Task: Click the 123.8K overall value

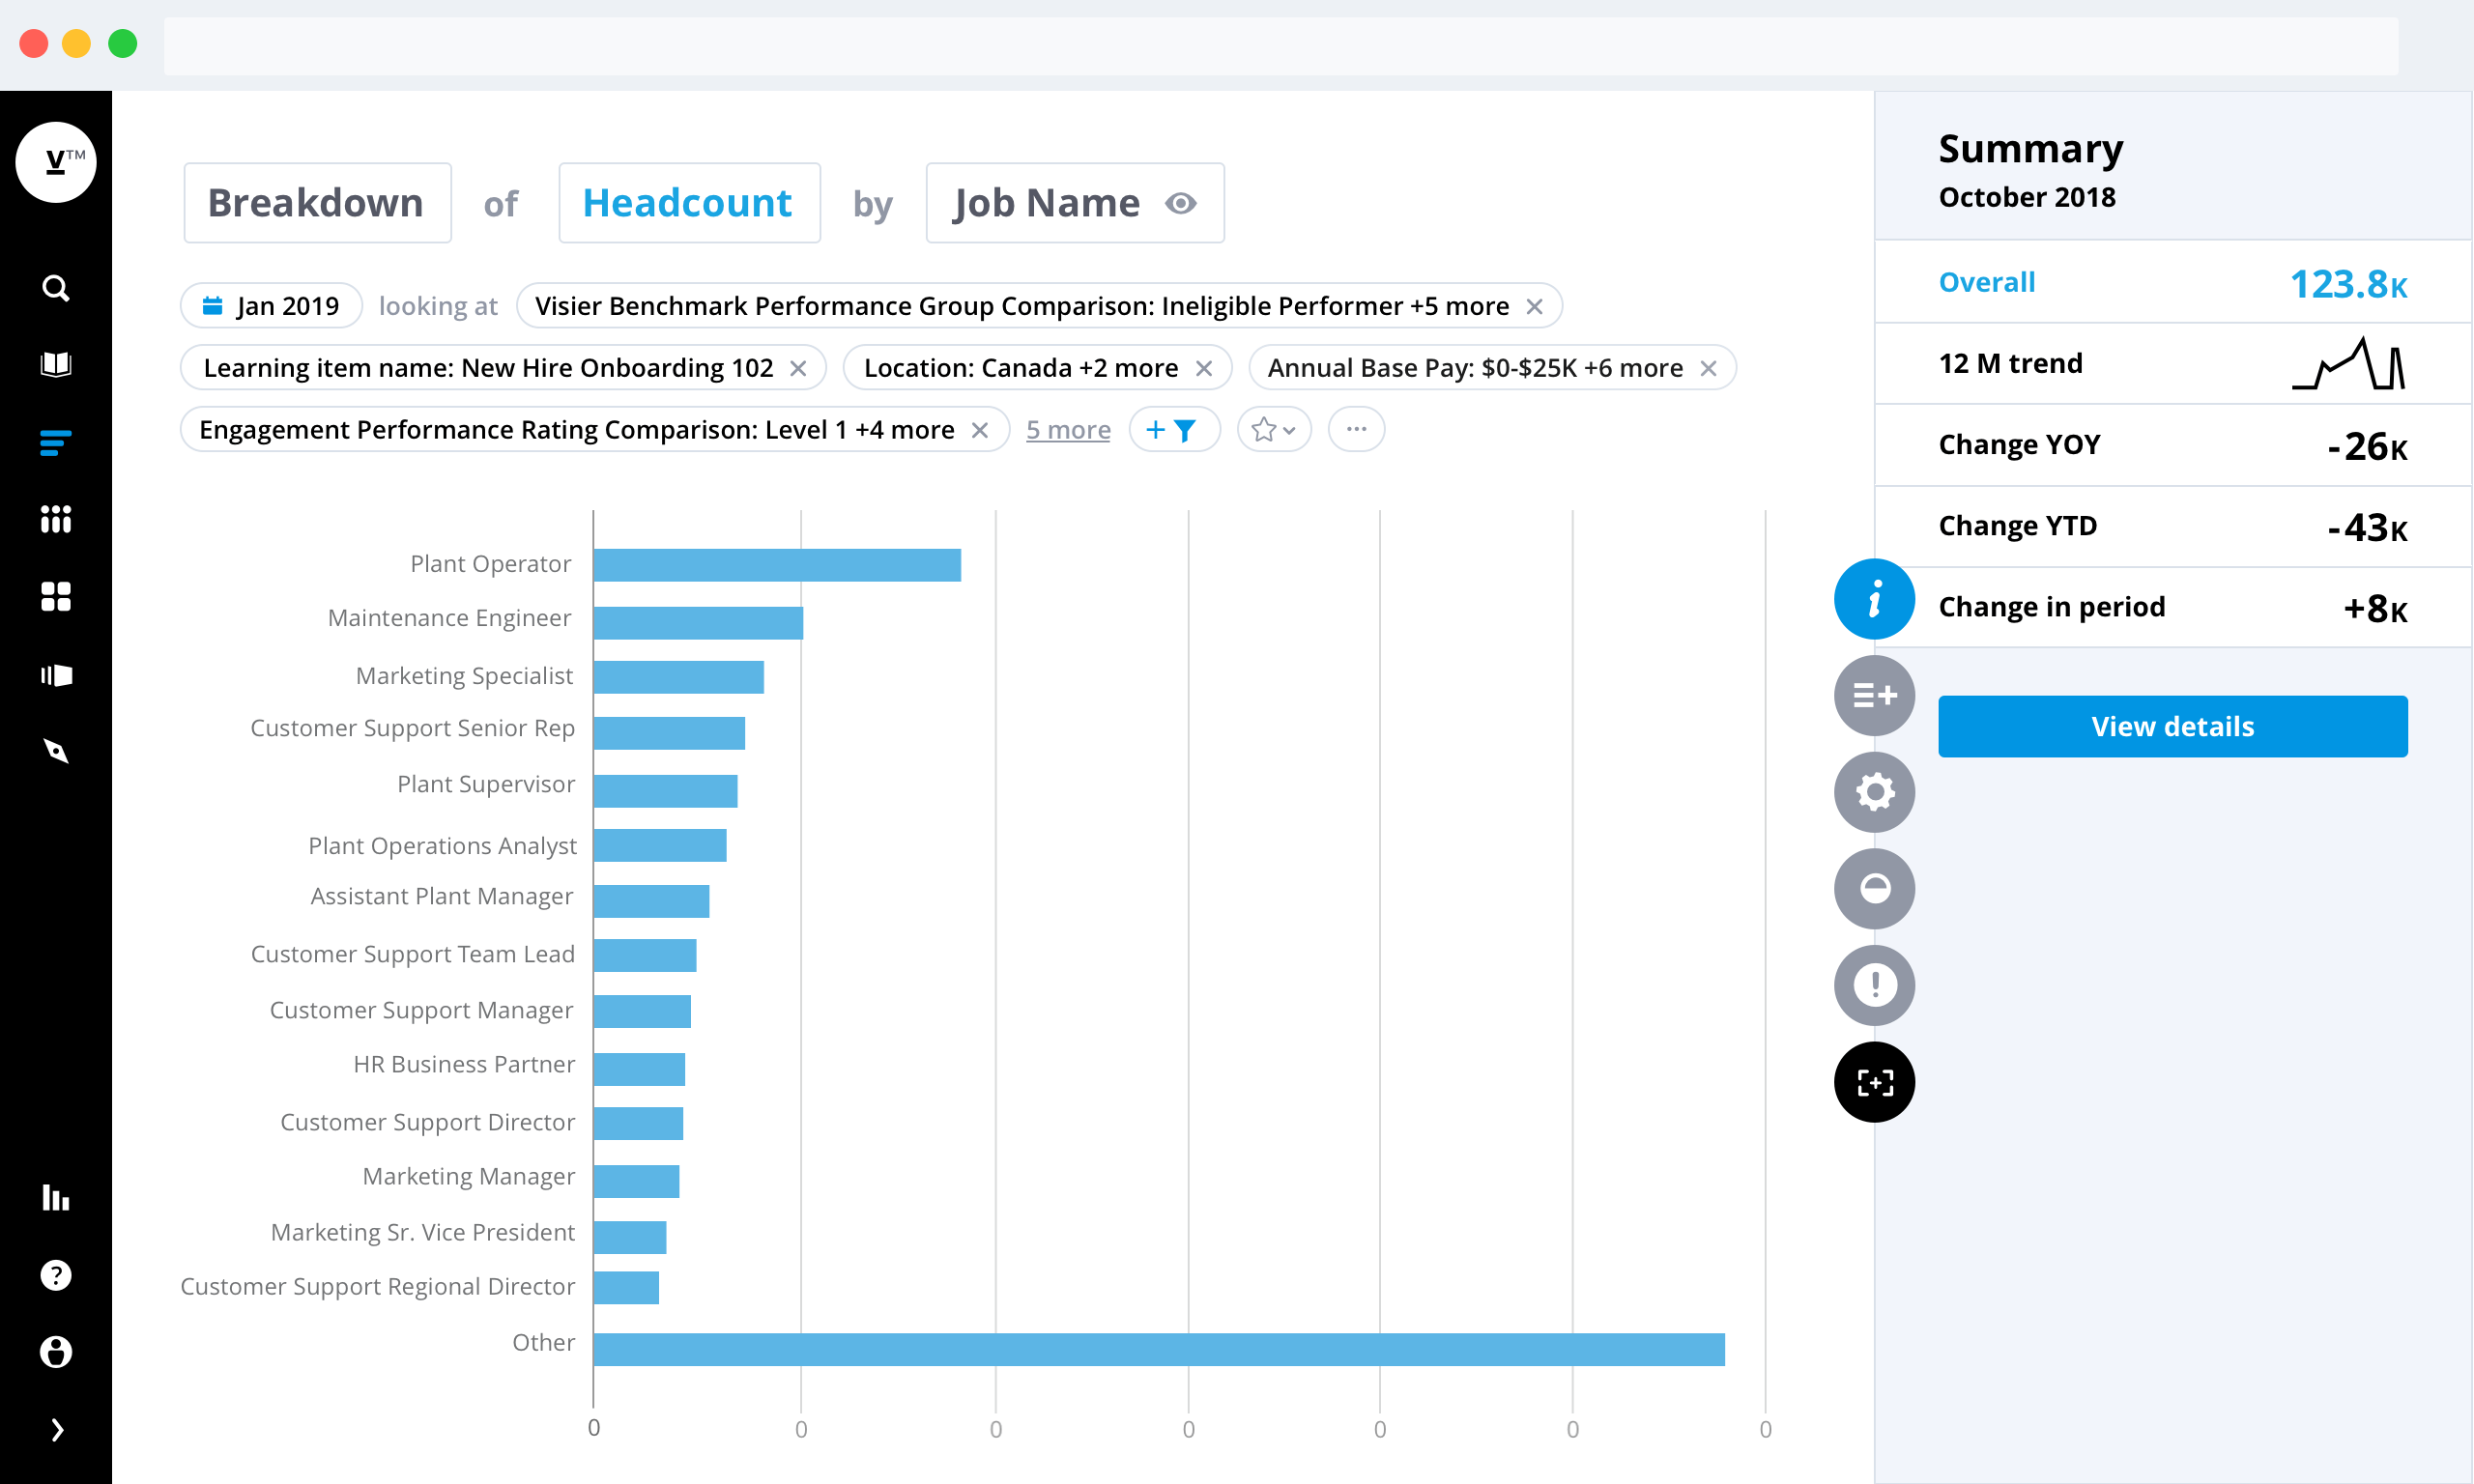Action: tap(2348, 285)
